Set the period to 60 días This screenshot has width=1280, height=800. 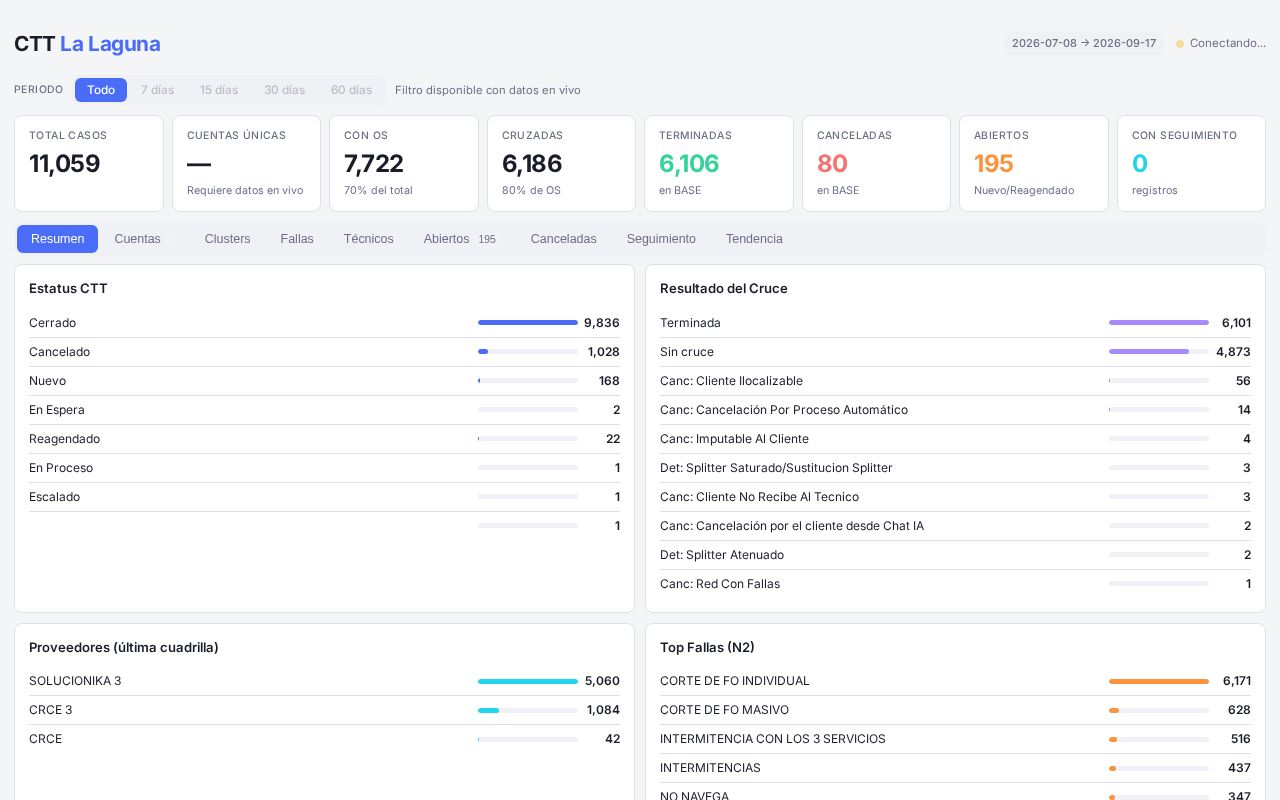point(351,90)
